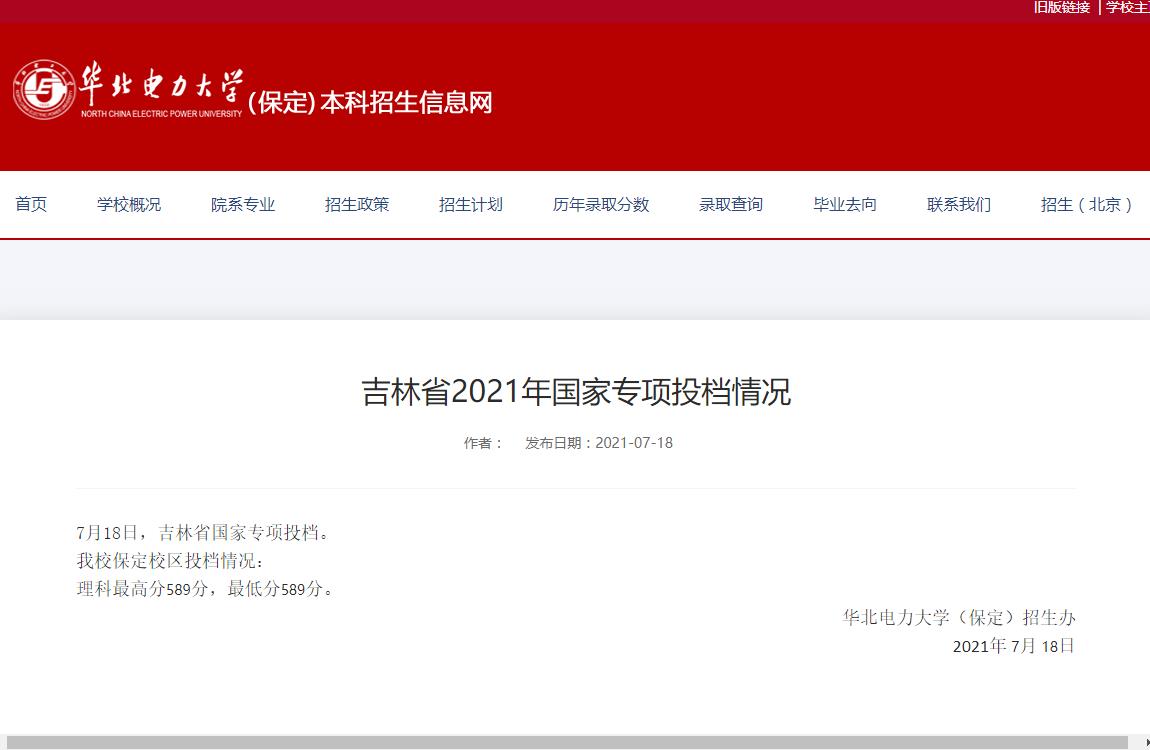Open the 联系我们 menu item
Screen dimensions: 1150x750
coord(959,205)
